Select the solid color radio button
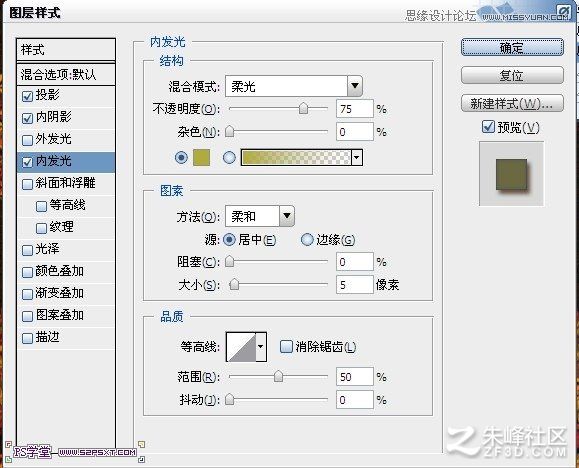The width and height of the screenshot is (579, 468). point(181,158)
